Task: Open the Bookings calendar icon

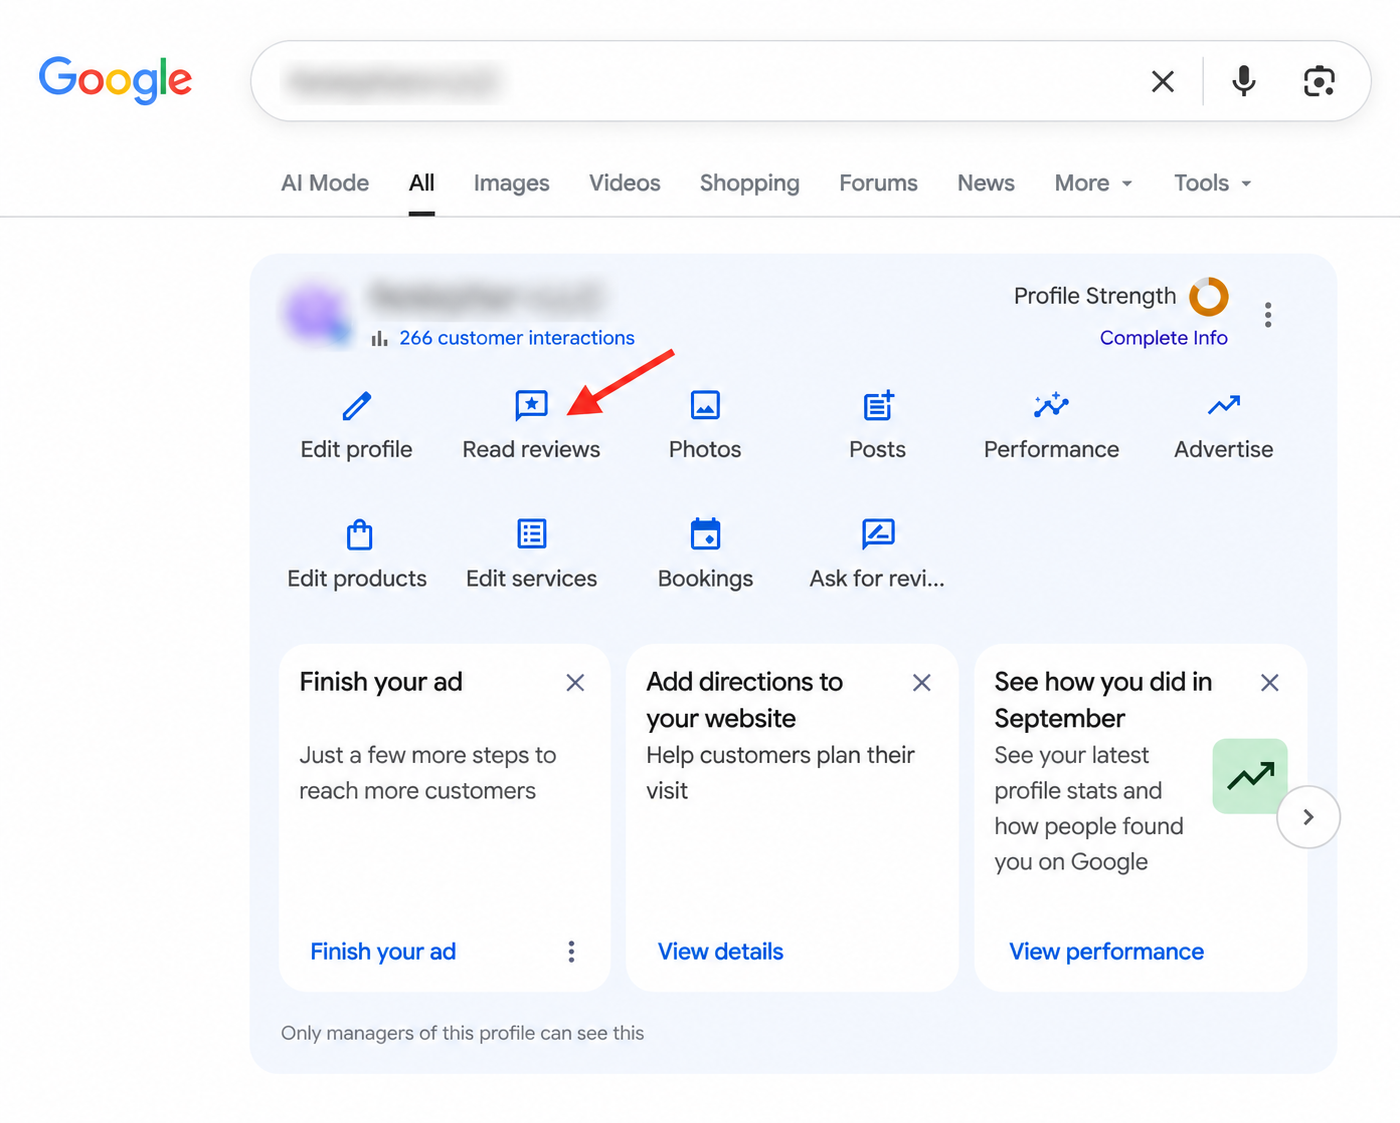Action: click(x=705, y=534)
